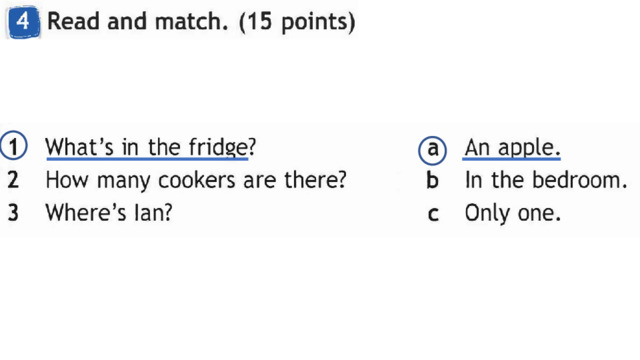Select the circled letter a
This screenshot has width=640, height=360.
coord(433,150)
